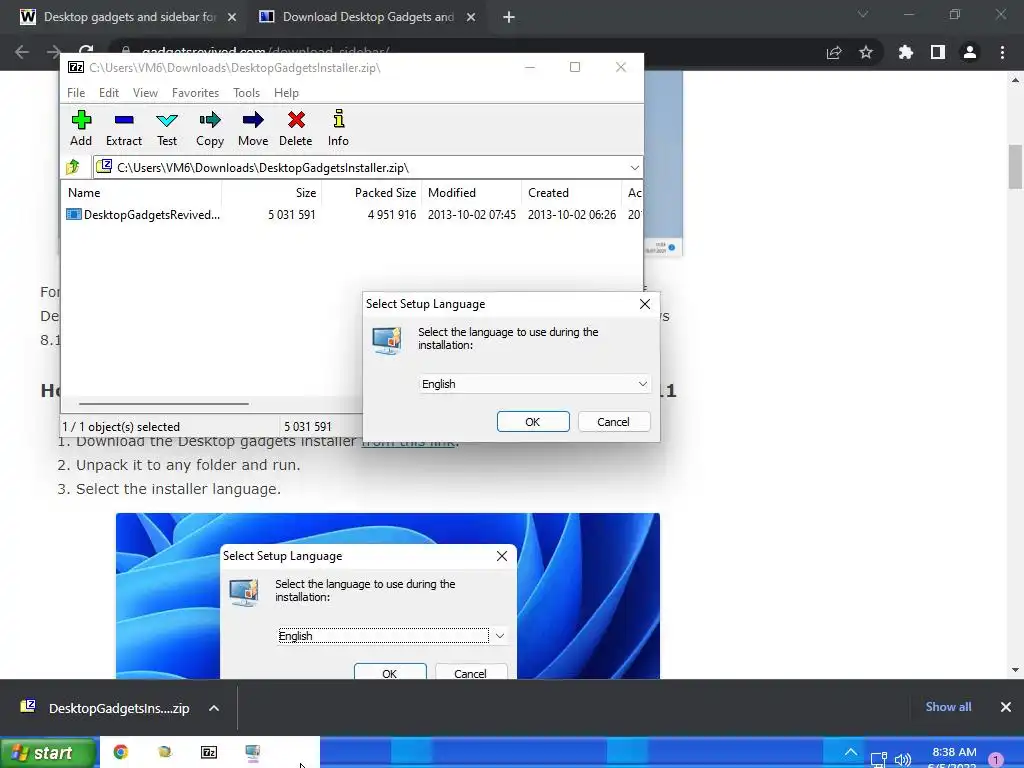Go up one folder level in 7-Zip

[73, 167]
